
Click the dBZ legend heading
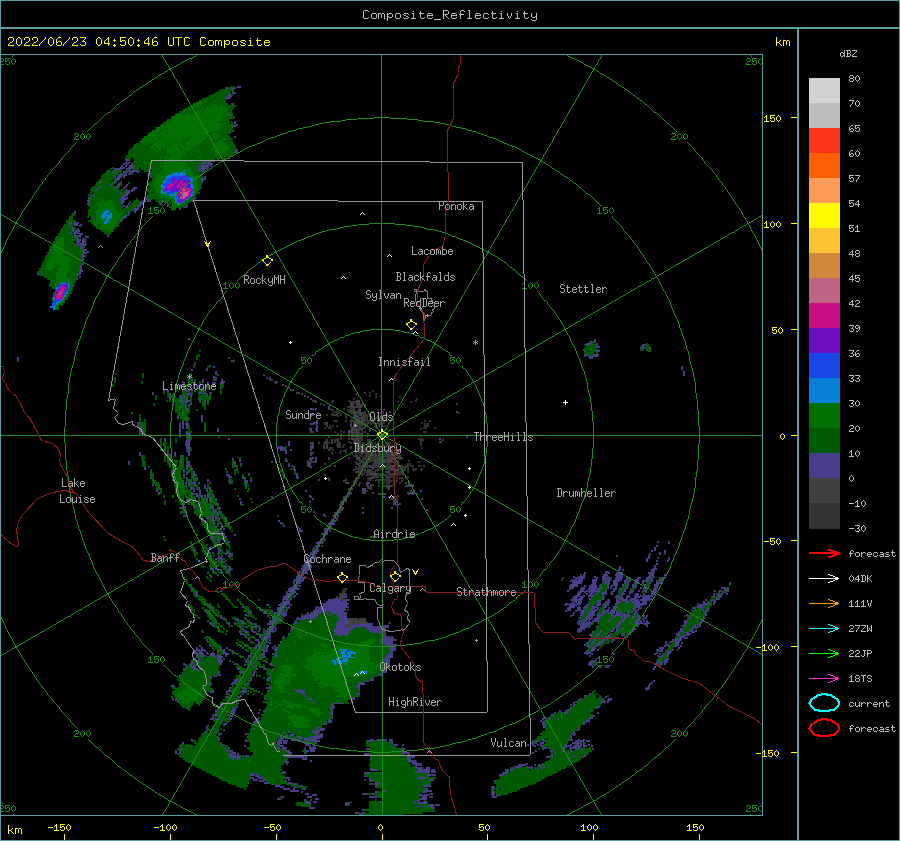[x=848, y=53]
